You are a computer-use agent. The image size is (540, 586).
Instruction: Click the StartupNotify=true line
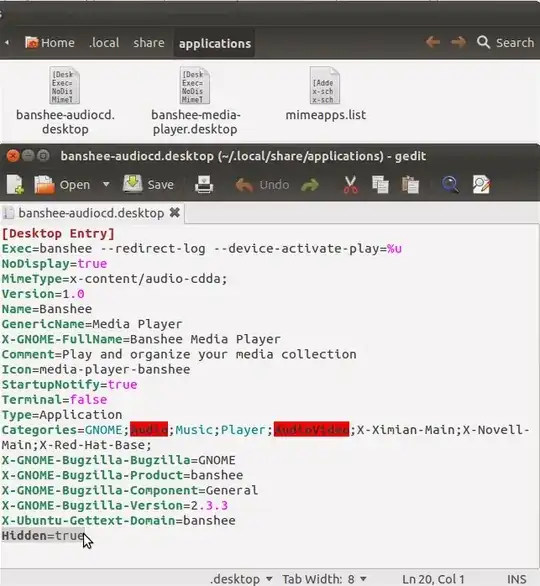point(70,385)
